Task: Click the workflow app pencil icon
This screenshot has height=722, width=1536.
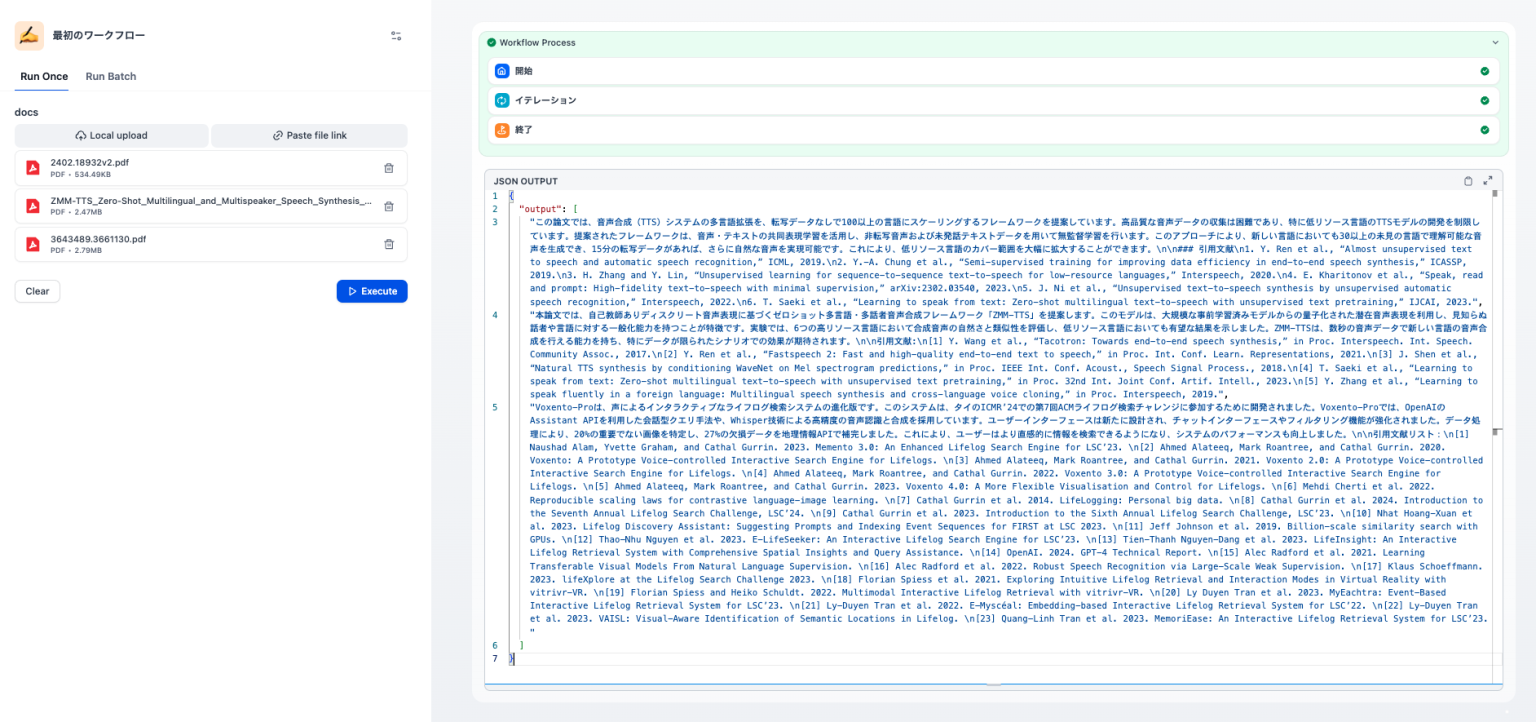Action: pos(29,35)
